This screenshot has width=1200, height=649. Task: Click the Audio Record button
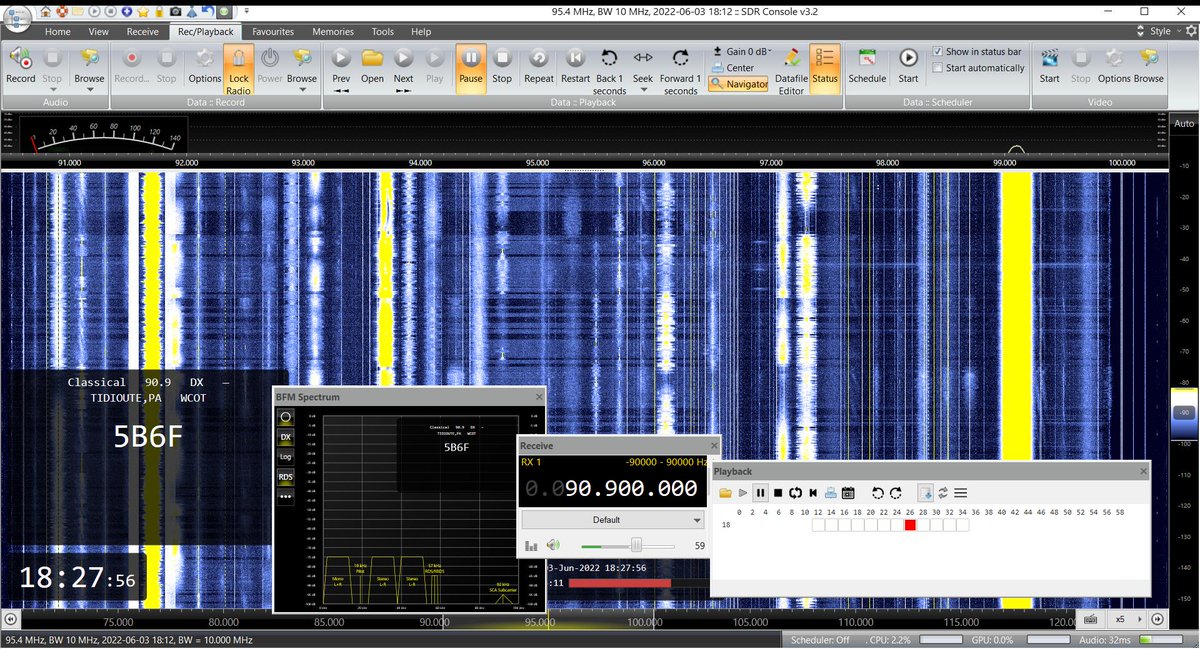click(x=20, y=67)
